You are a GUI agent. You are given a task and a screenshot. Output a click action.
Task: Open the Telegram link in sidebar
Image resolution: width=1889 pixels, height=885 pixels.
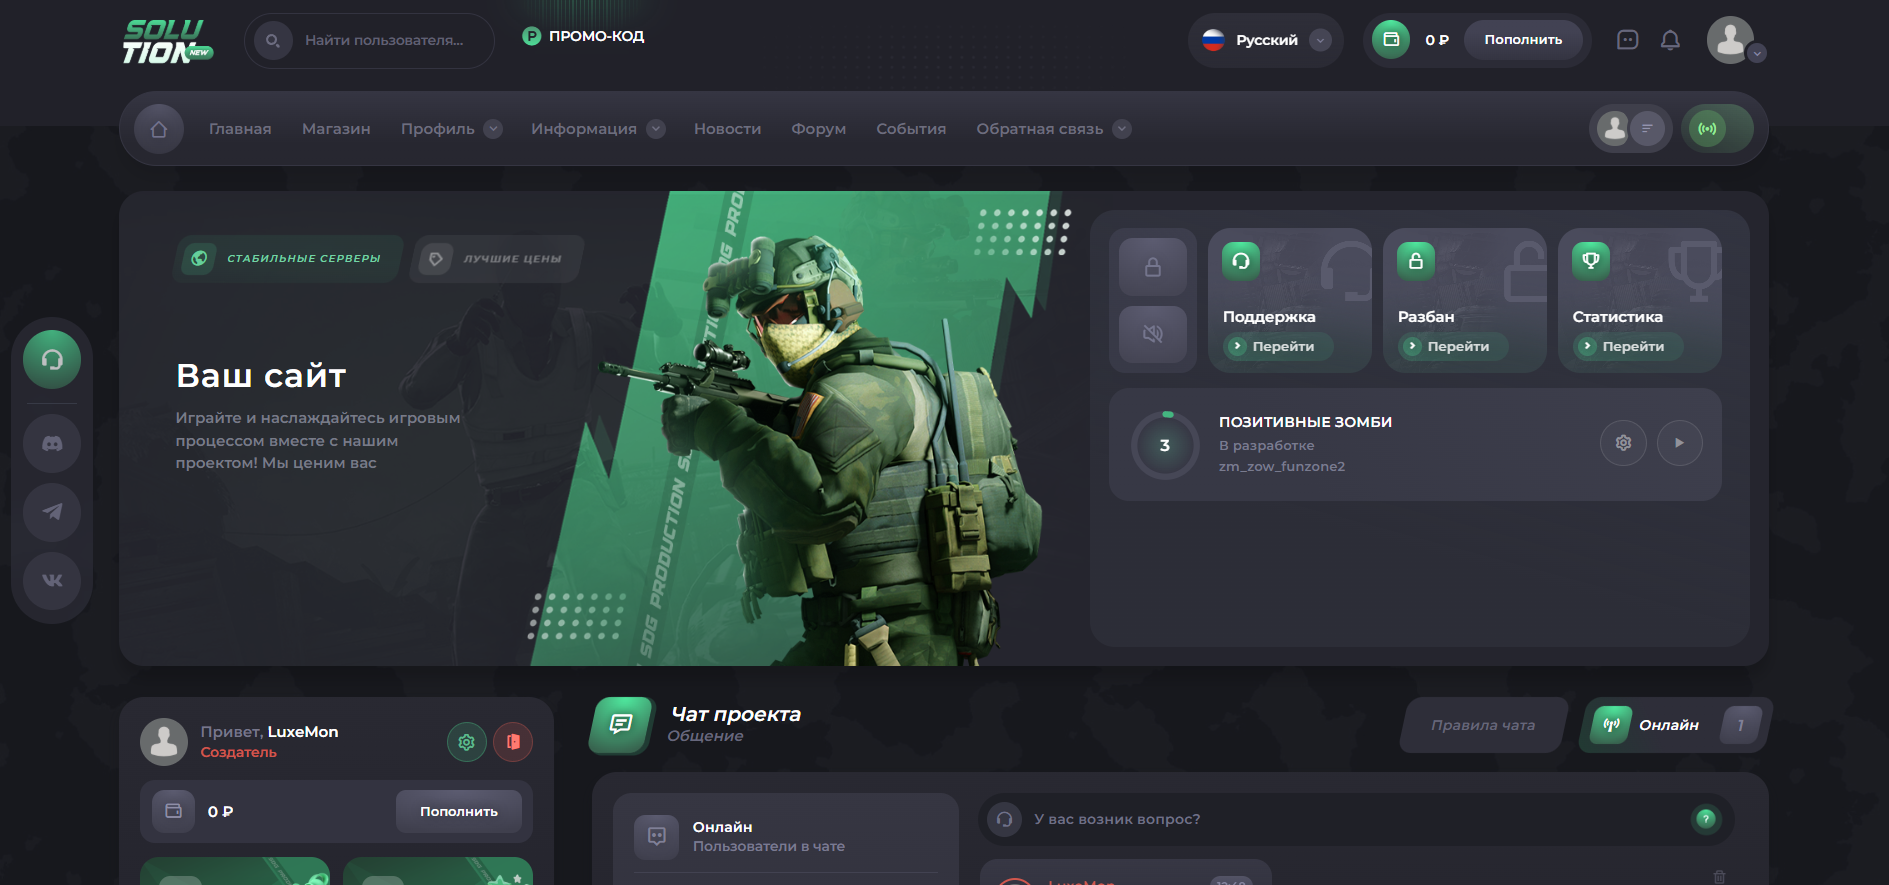pos(52,512)
